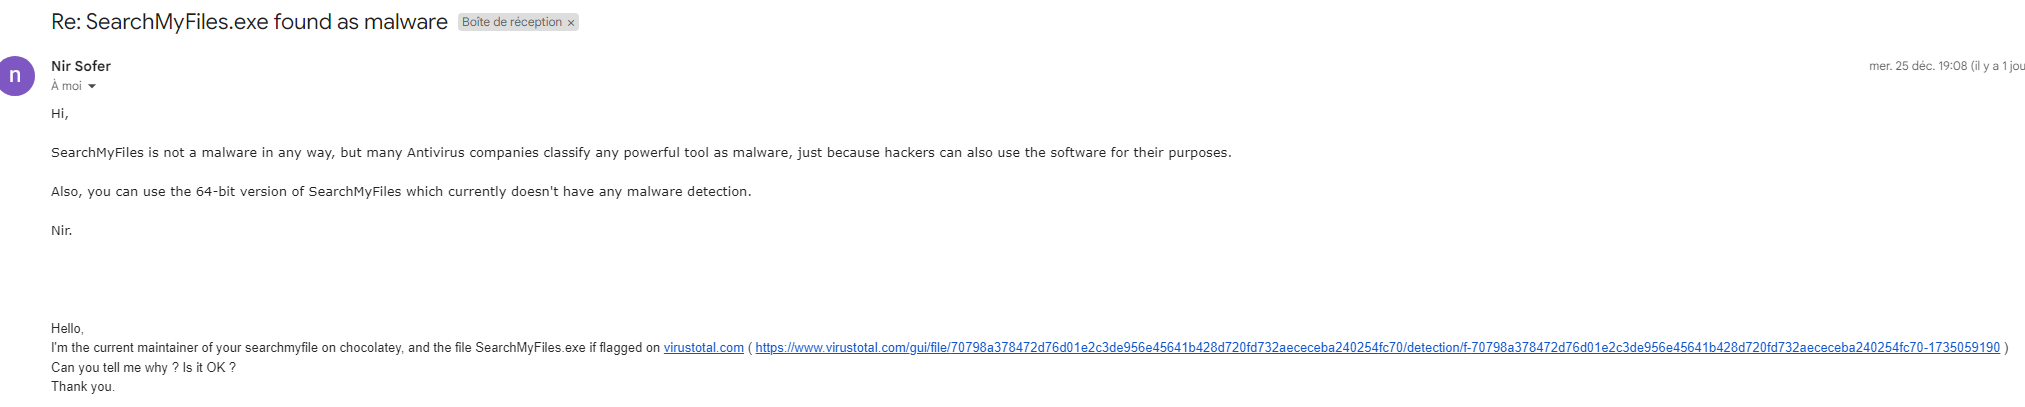Click the Hi, greeting line

coord(60,114)
